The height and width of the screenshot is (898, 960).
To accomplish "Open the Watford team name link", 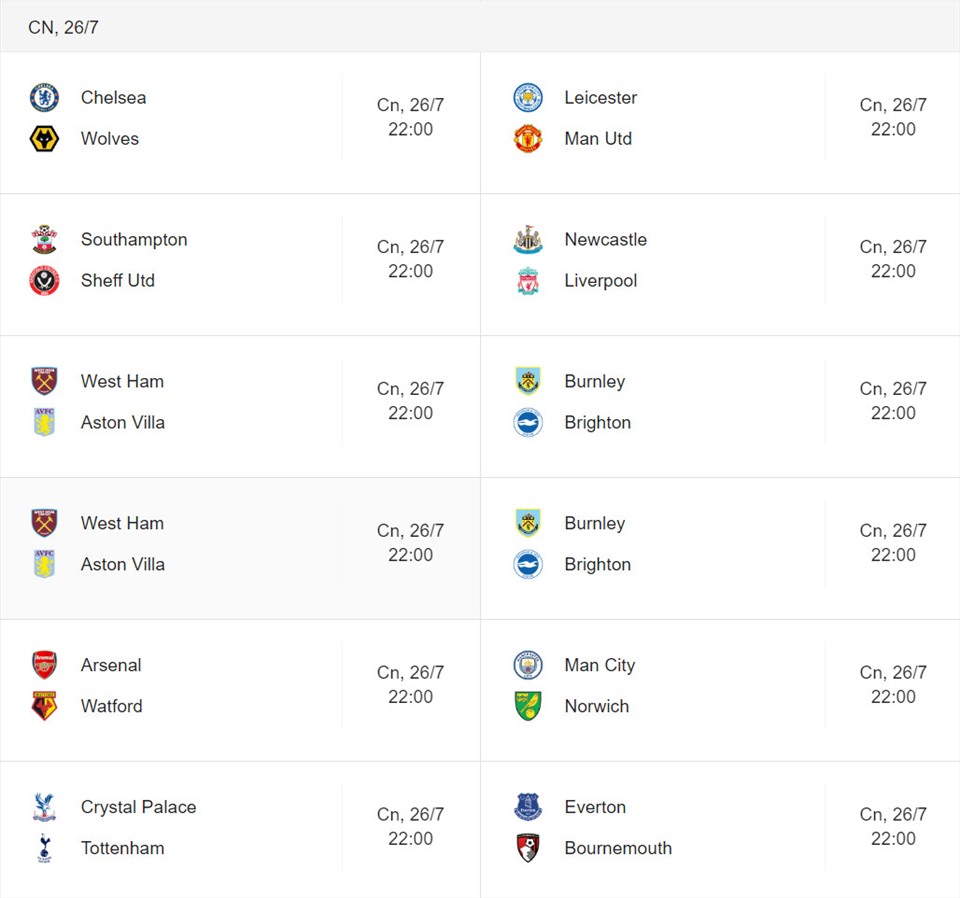I will click(111, 706).
